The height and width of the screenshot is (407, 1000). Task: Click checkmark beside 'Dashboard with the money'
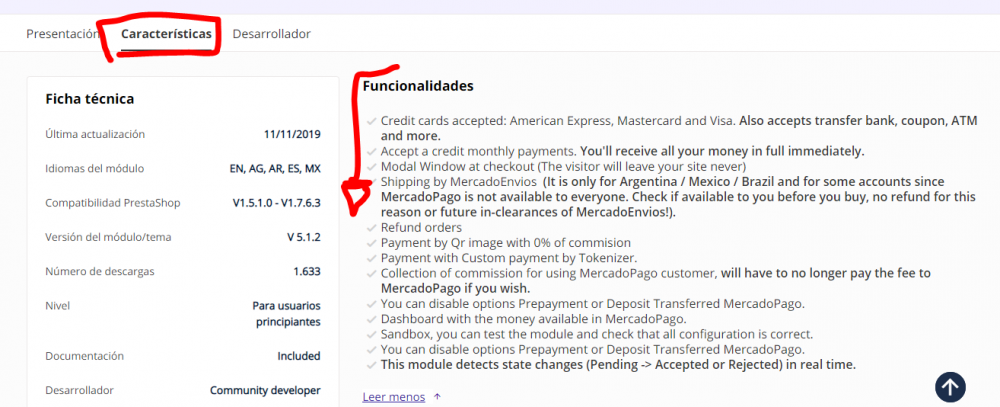371,319
